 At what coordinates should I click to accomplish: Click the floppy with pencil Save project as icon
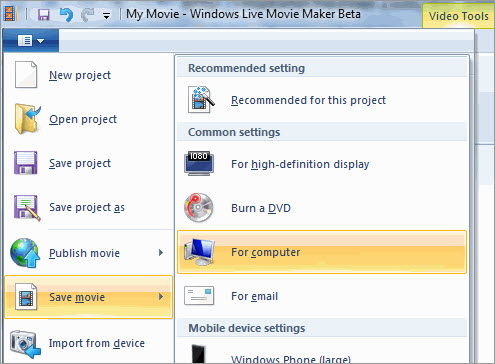27,207
